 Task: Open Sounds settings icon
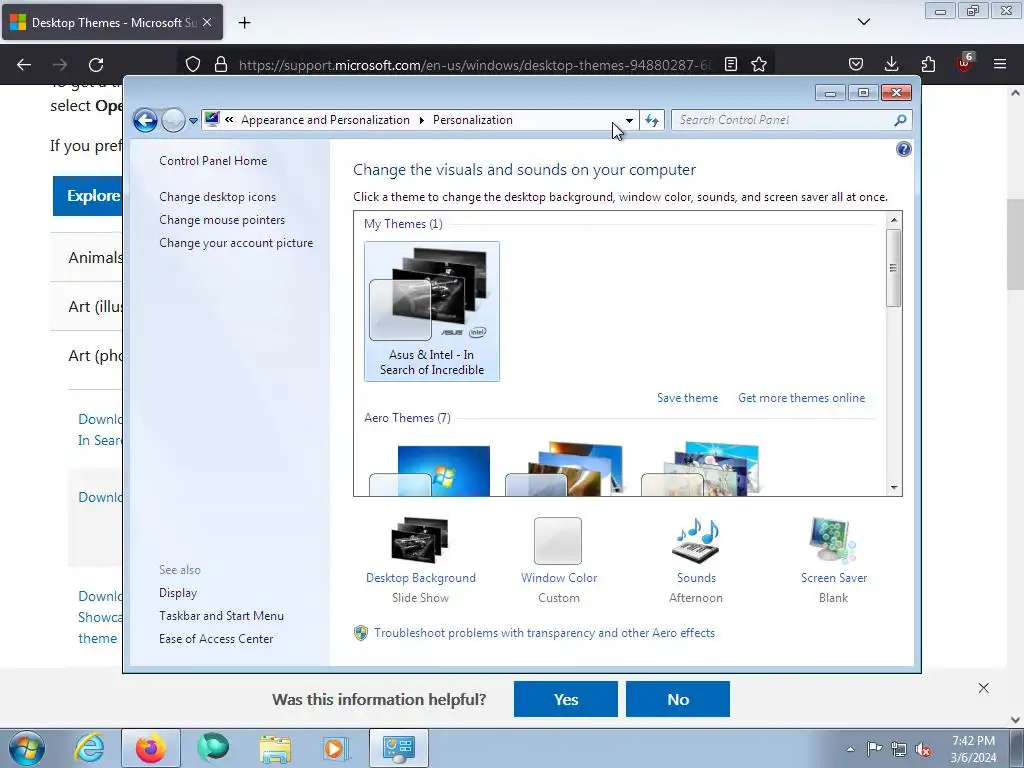tap(696, 540)
